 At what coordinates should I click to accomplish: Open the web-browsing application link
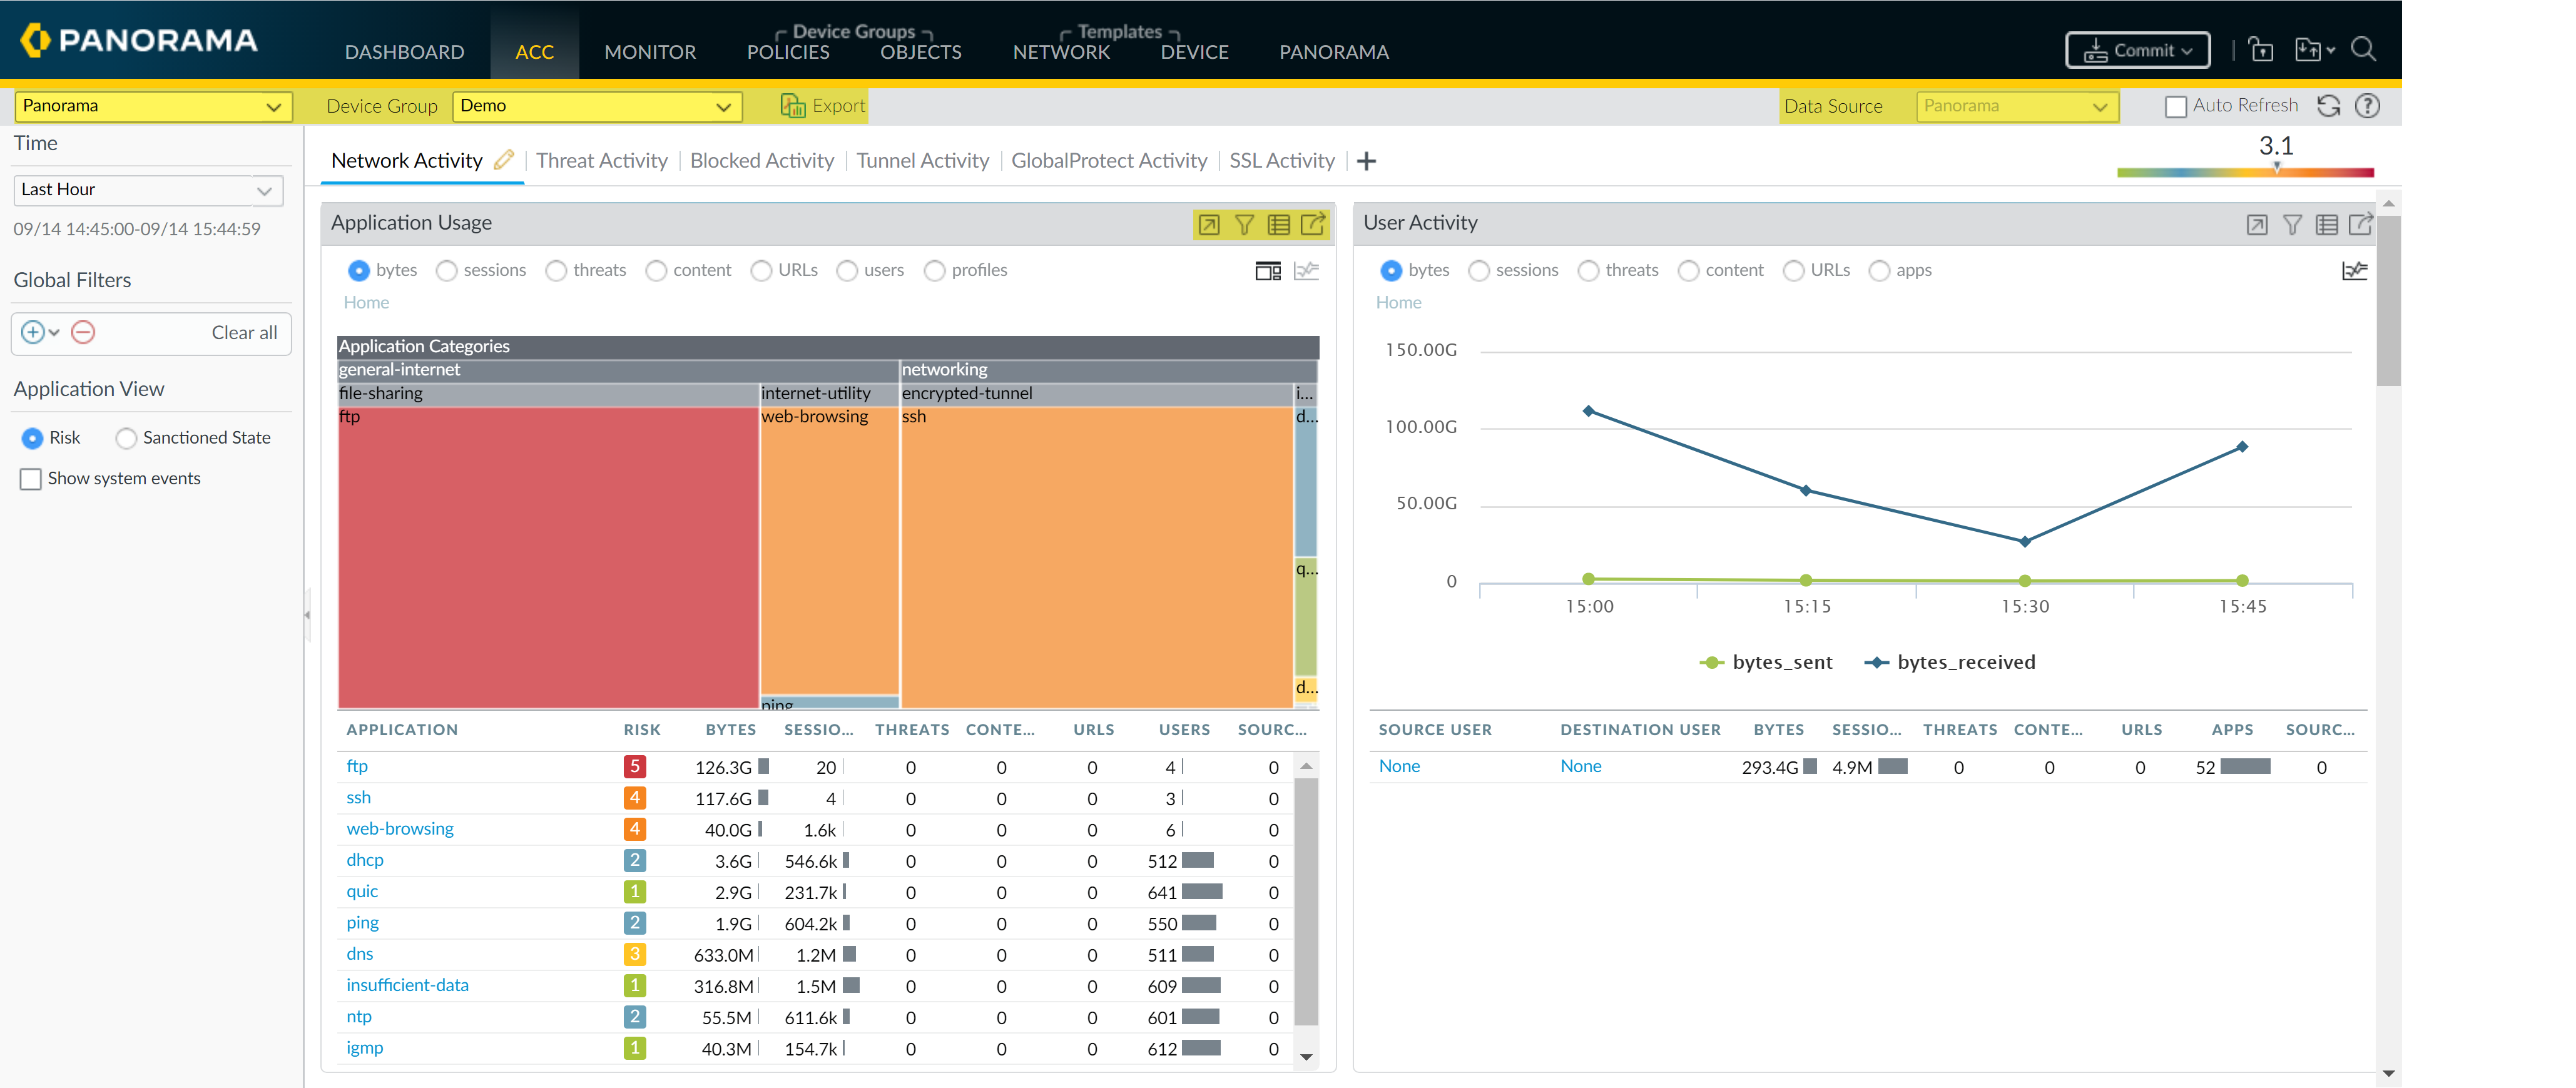point(399,828)
